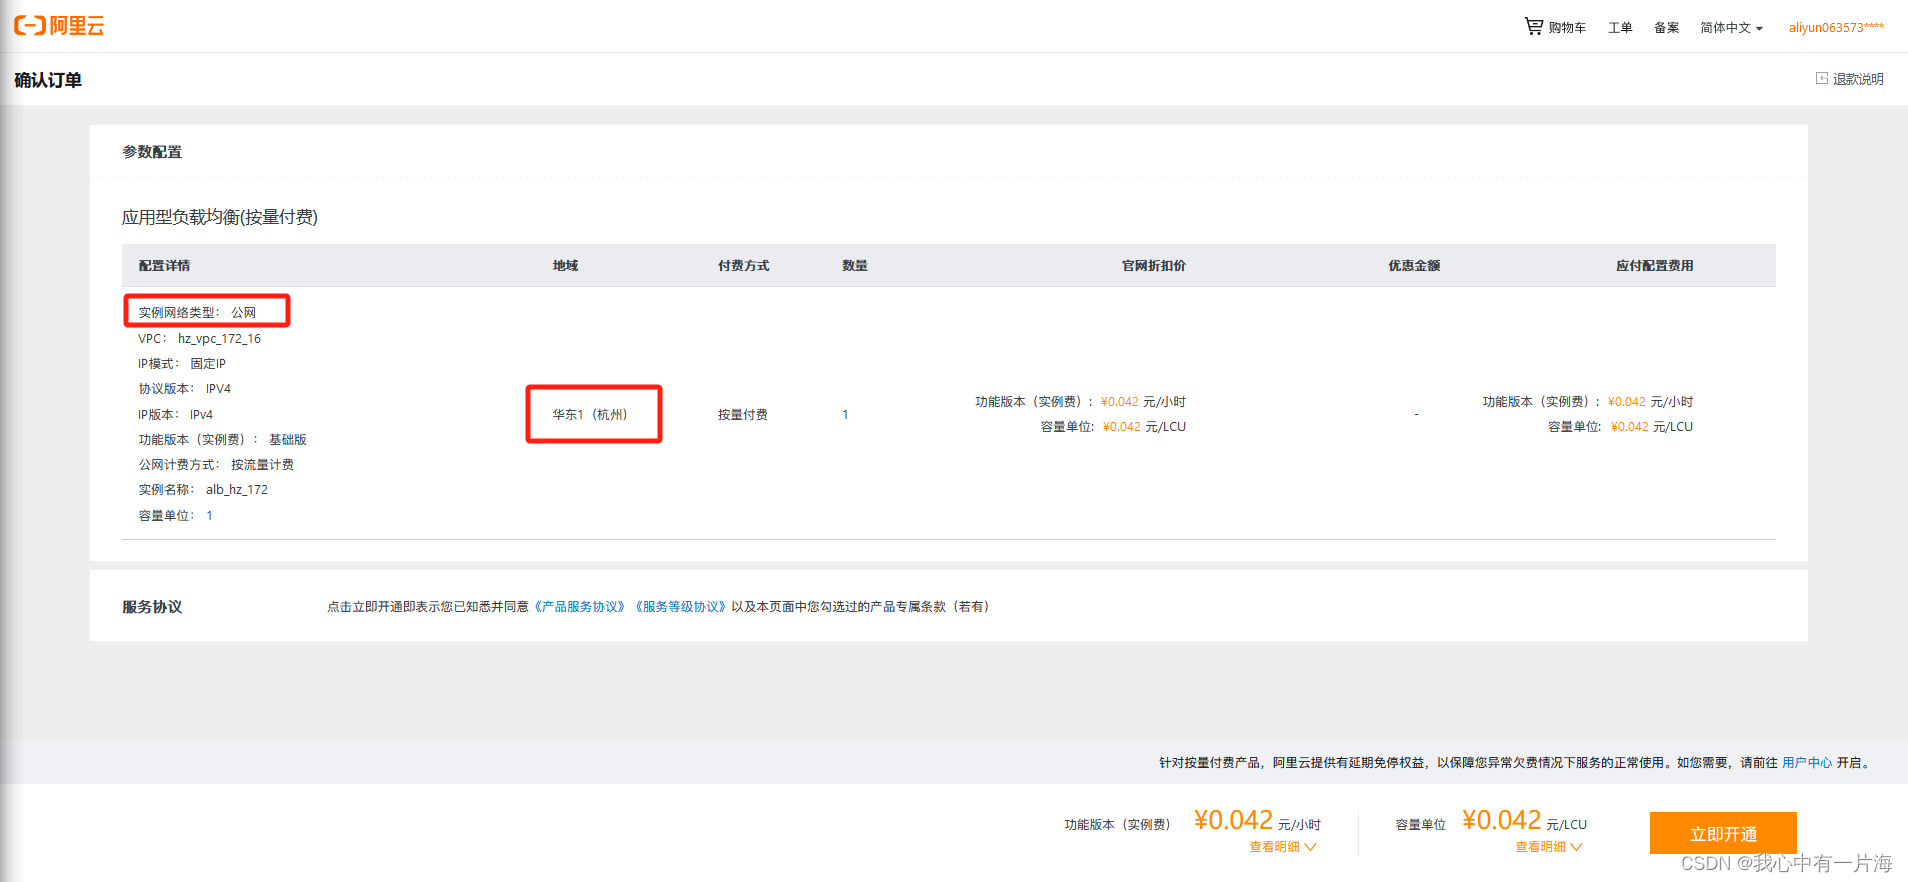Open the 产品服务协议 link

(580, 607)
